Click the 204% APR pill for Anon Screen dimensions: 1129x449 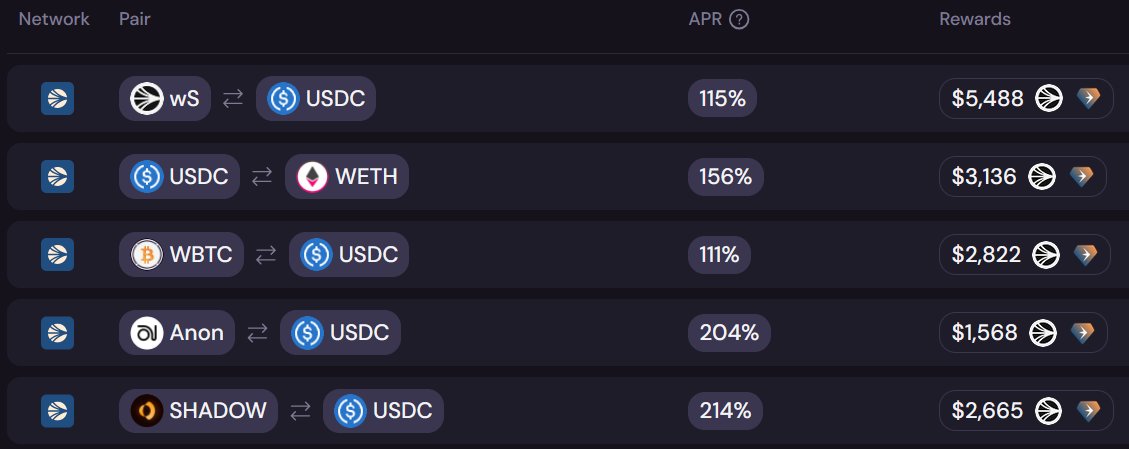pos(729,332)
